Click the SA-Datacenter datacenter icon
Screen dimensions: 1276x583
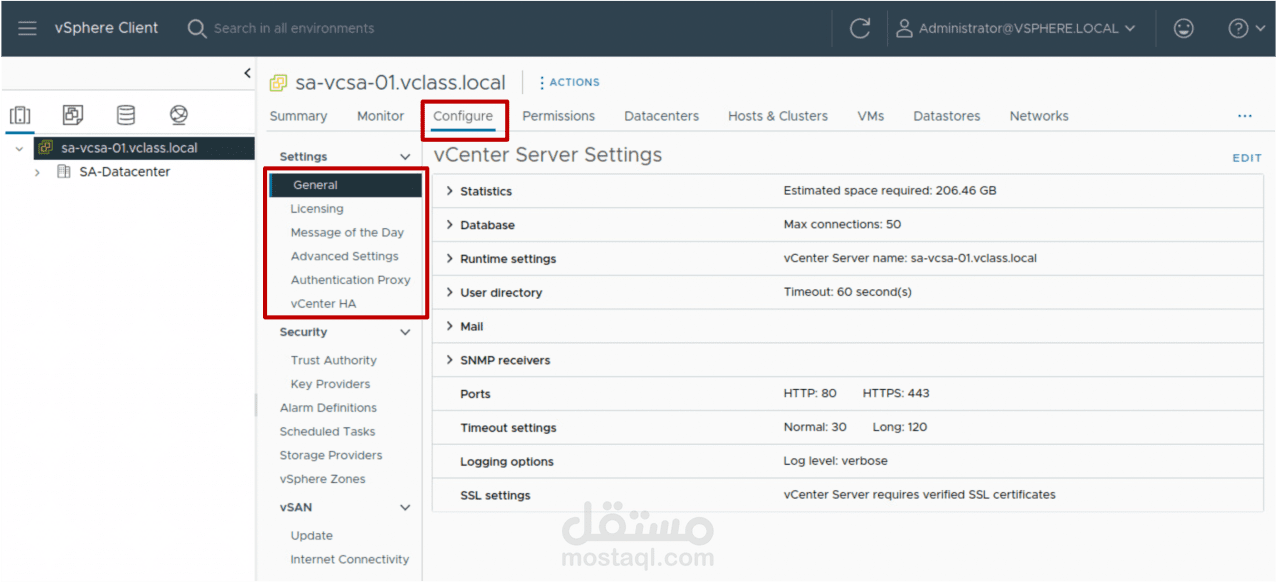tap(64, 172)
